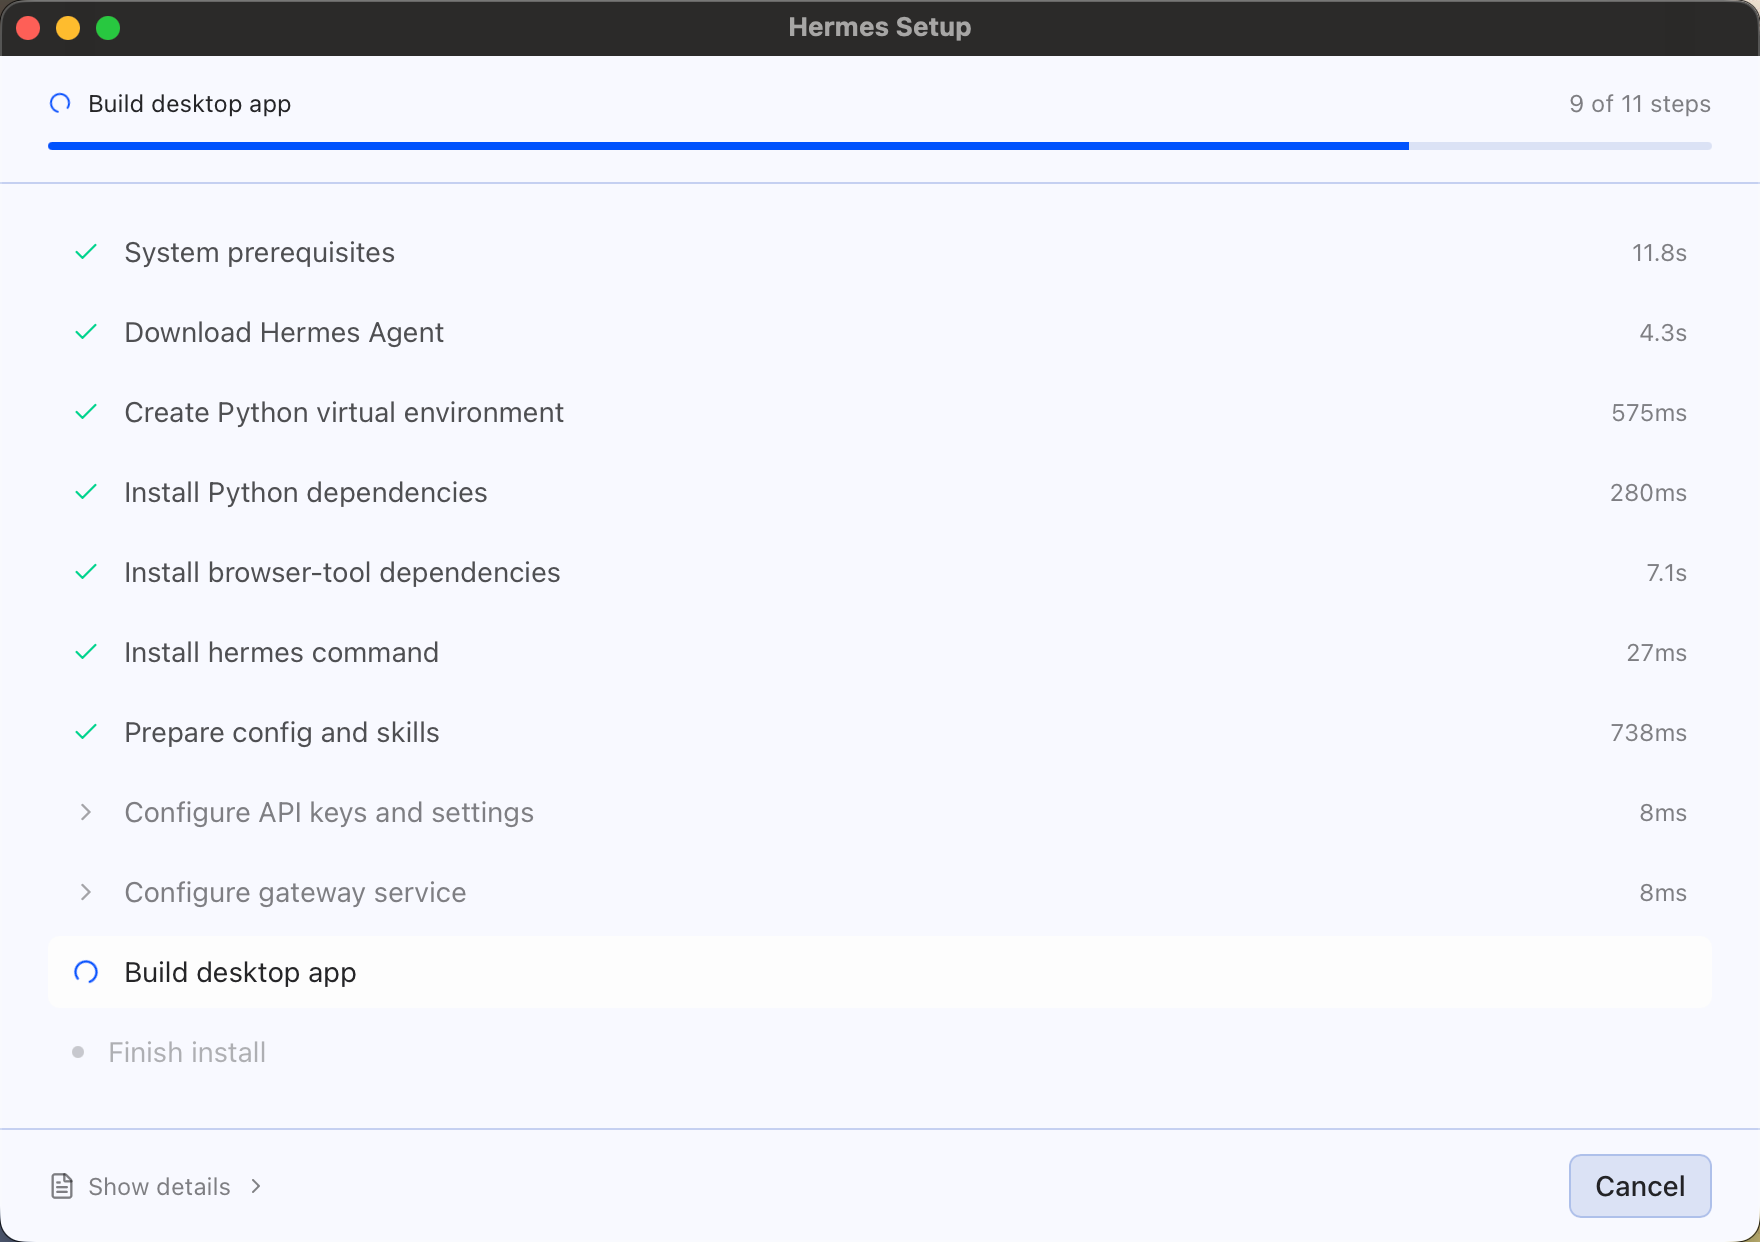1760x1242 pixels.
Task: Click the checkmark next to Download Hermes Agent
Action: tap(86, 332)
